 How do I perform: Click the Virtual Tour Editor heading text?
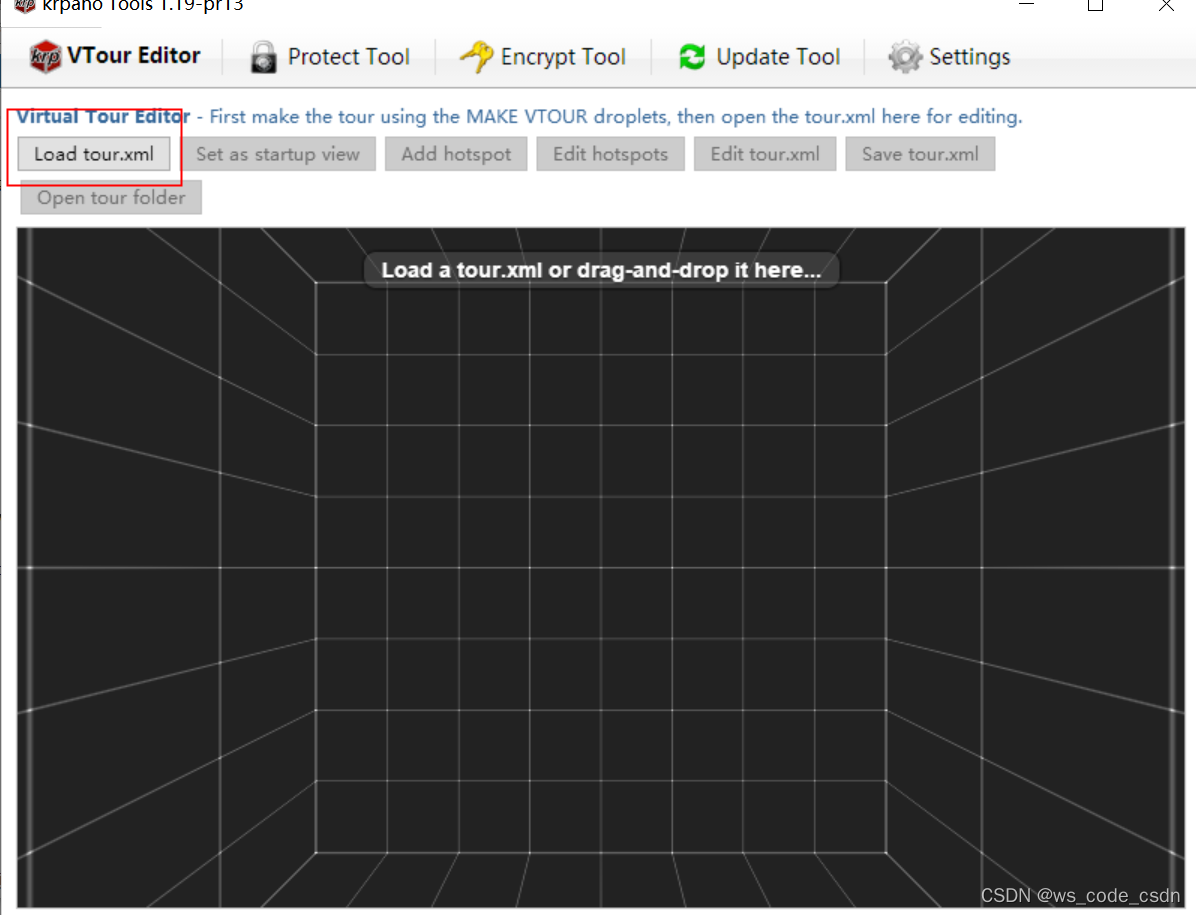[x=103, y=117]
